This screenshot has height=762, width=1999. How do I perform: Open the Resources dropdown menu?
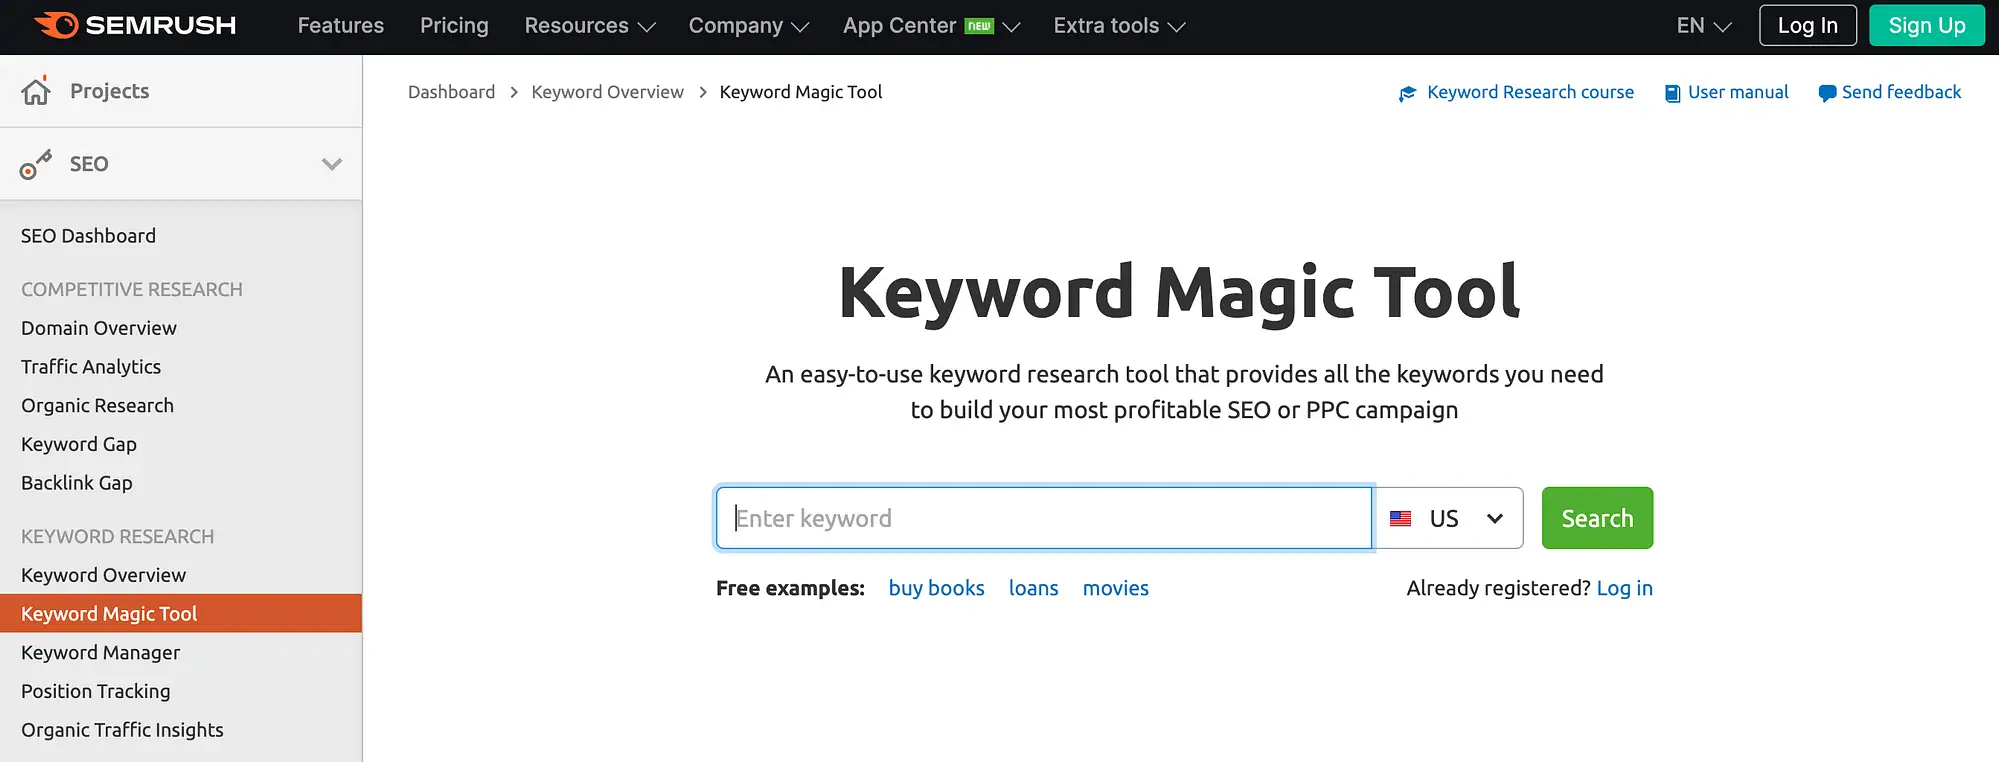tap(590, 26)
